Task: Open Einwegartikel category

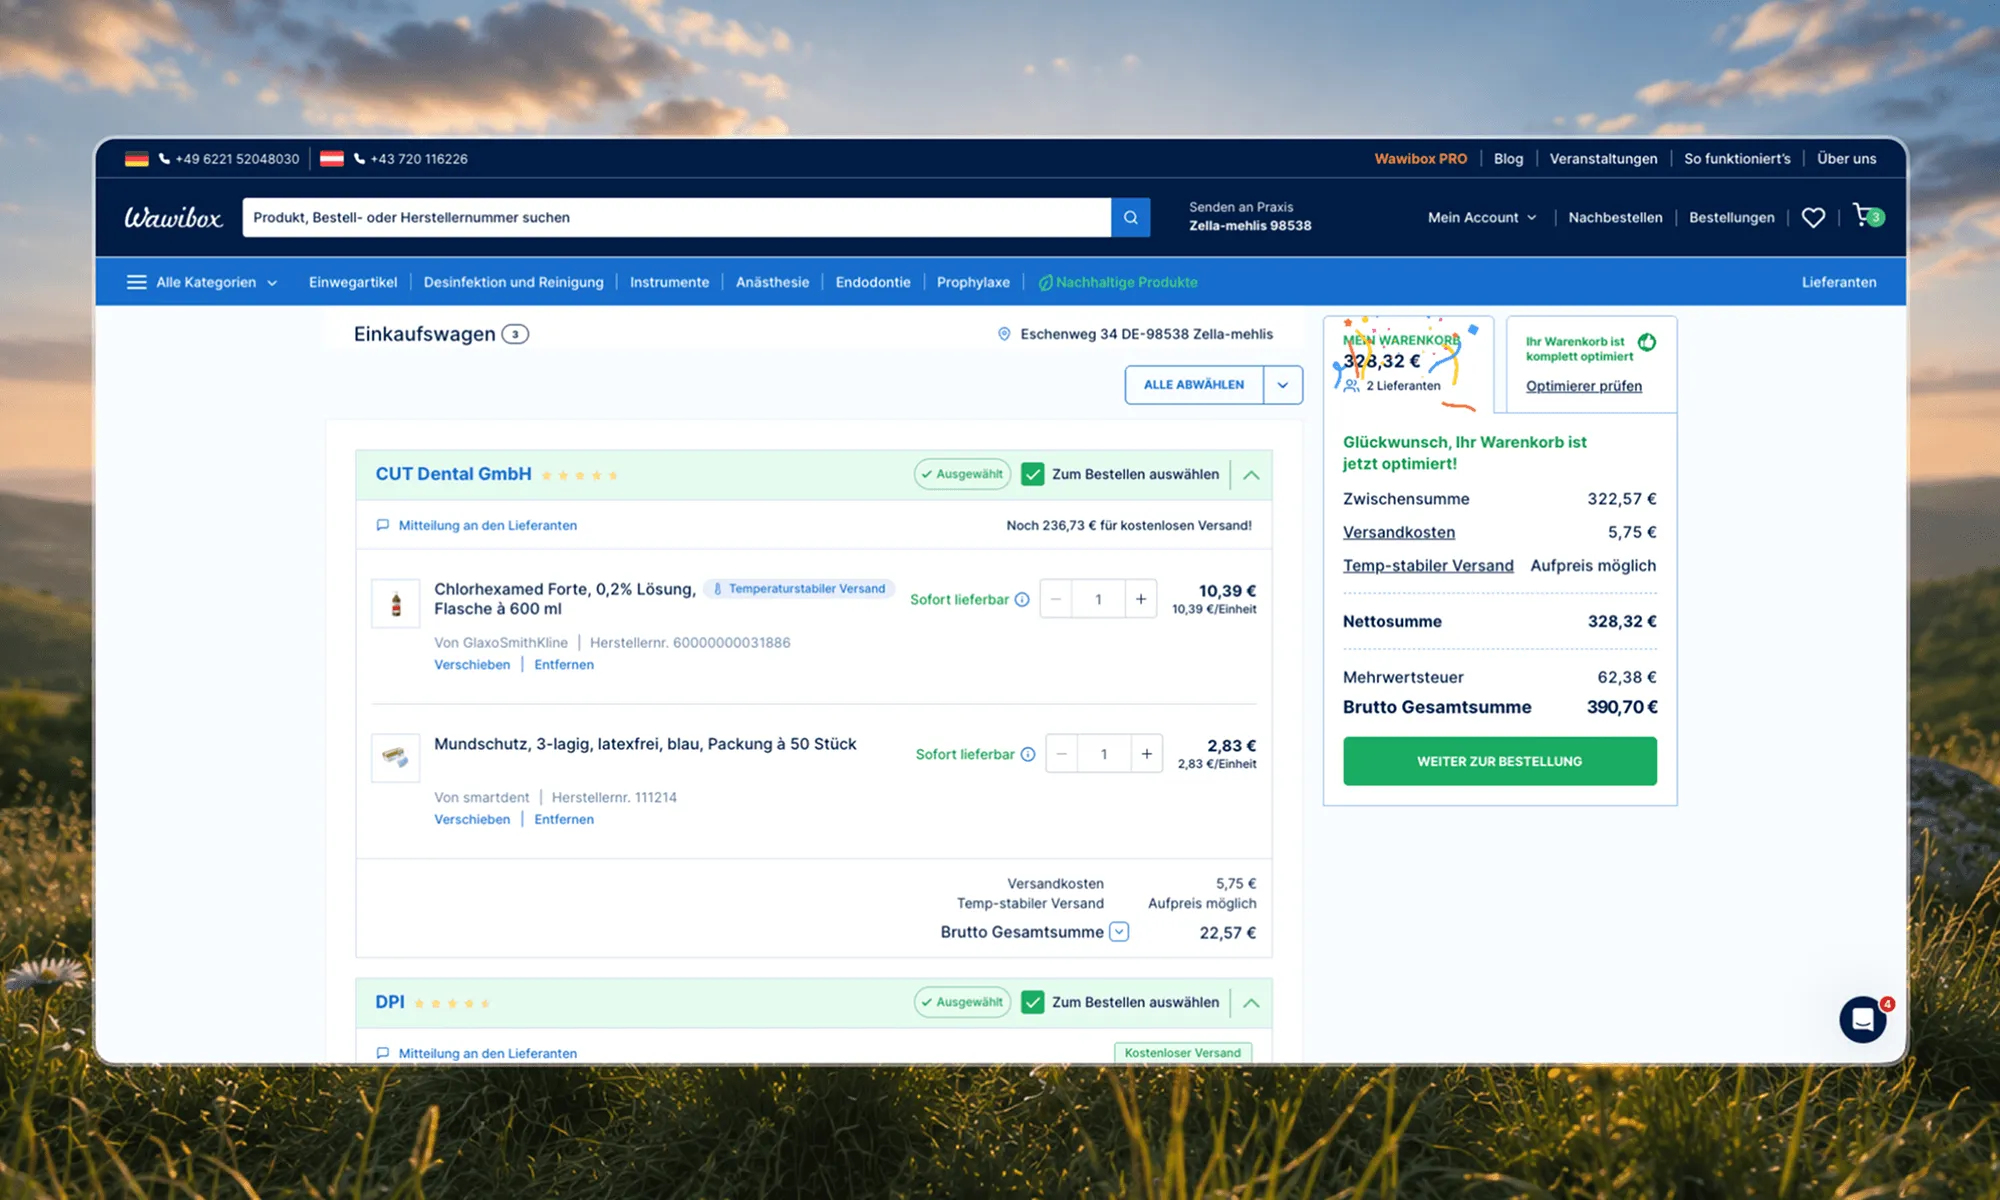Action: pyautogui.click(x=353, y=282)
